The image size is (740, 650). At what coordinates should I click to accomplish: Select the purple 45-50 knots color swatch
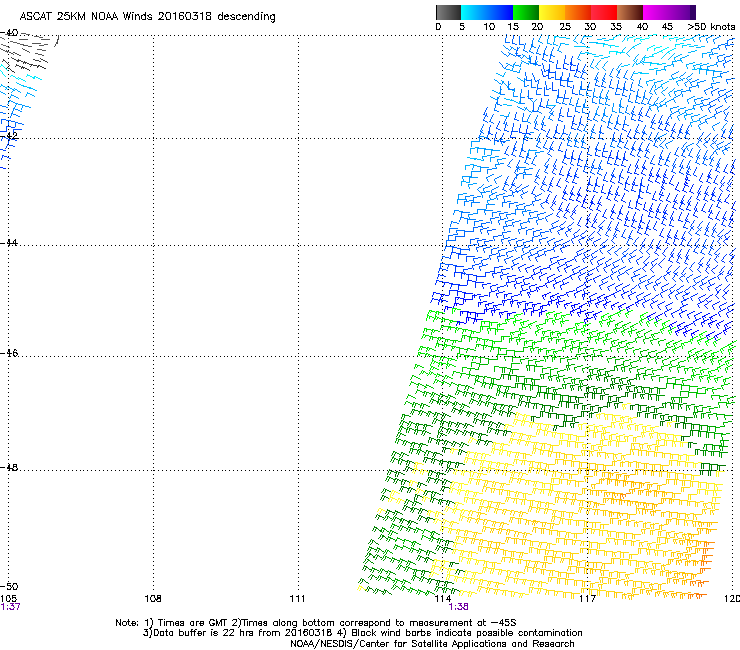coord(682,12)
